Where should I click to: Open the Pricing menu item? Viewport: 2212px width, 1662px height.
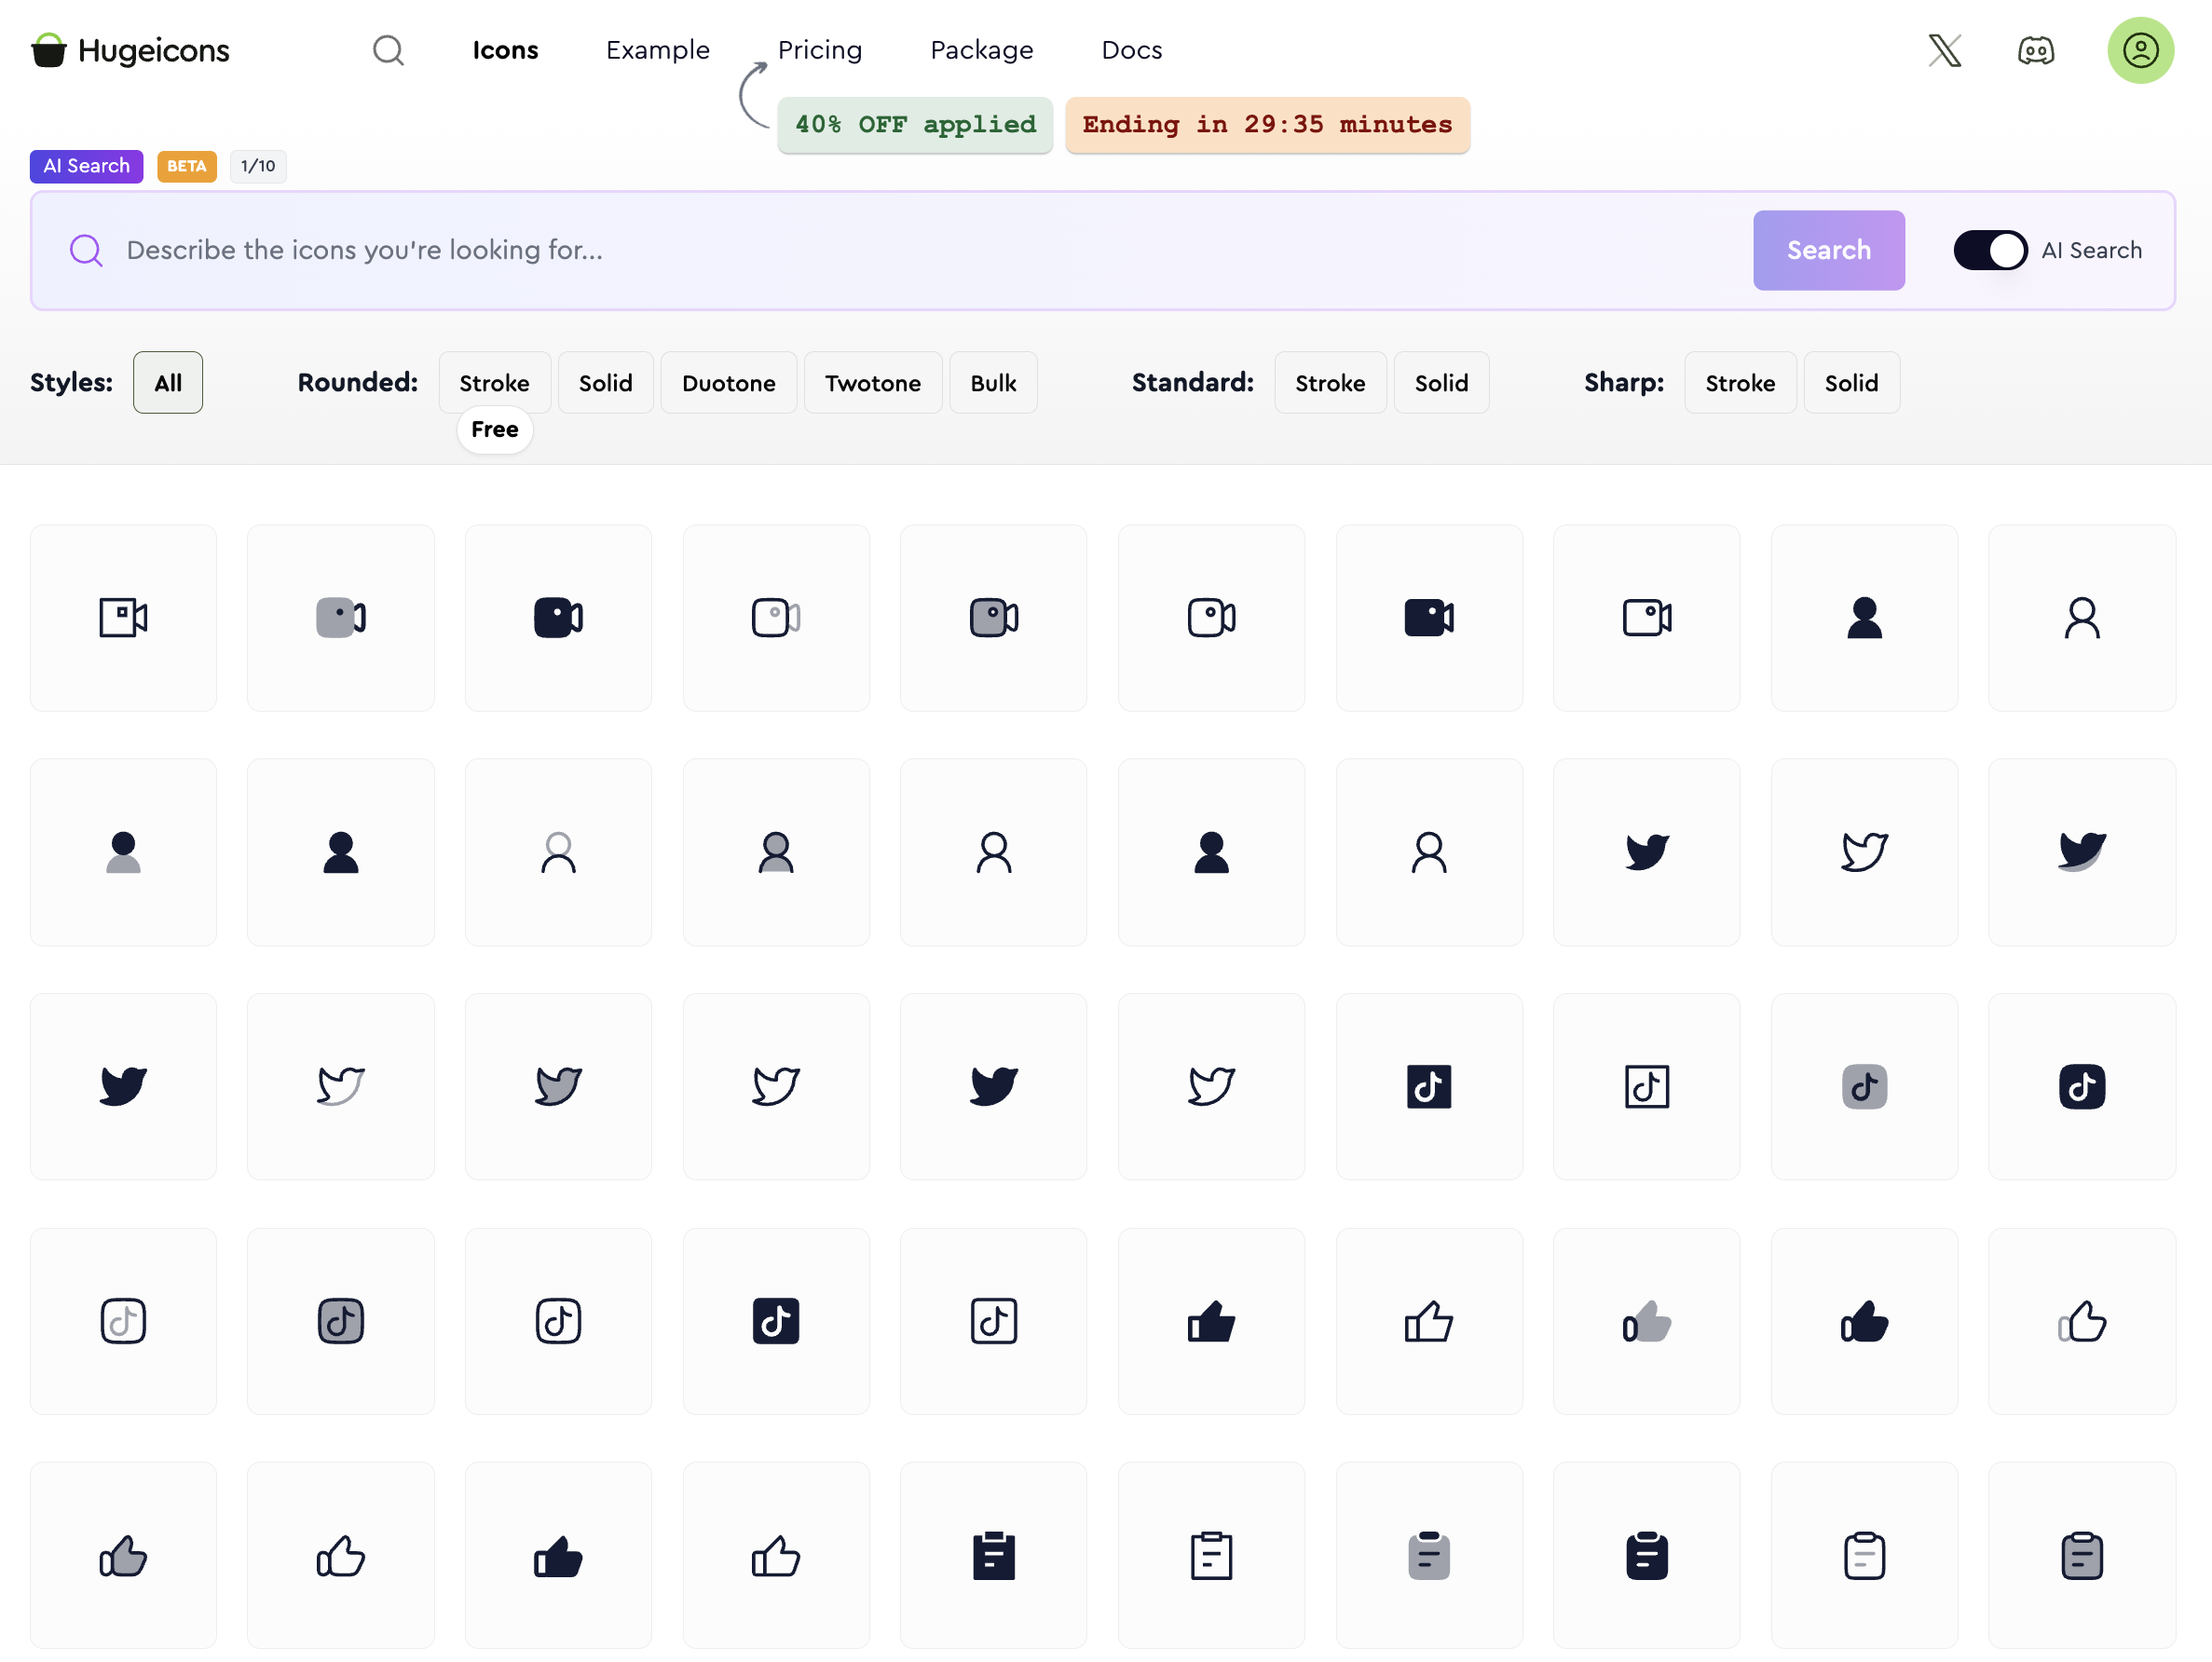pos(820,49)
